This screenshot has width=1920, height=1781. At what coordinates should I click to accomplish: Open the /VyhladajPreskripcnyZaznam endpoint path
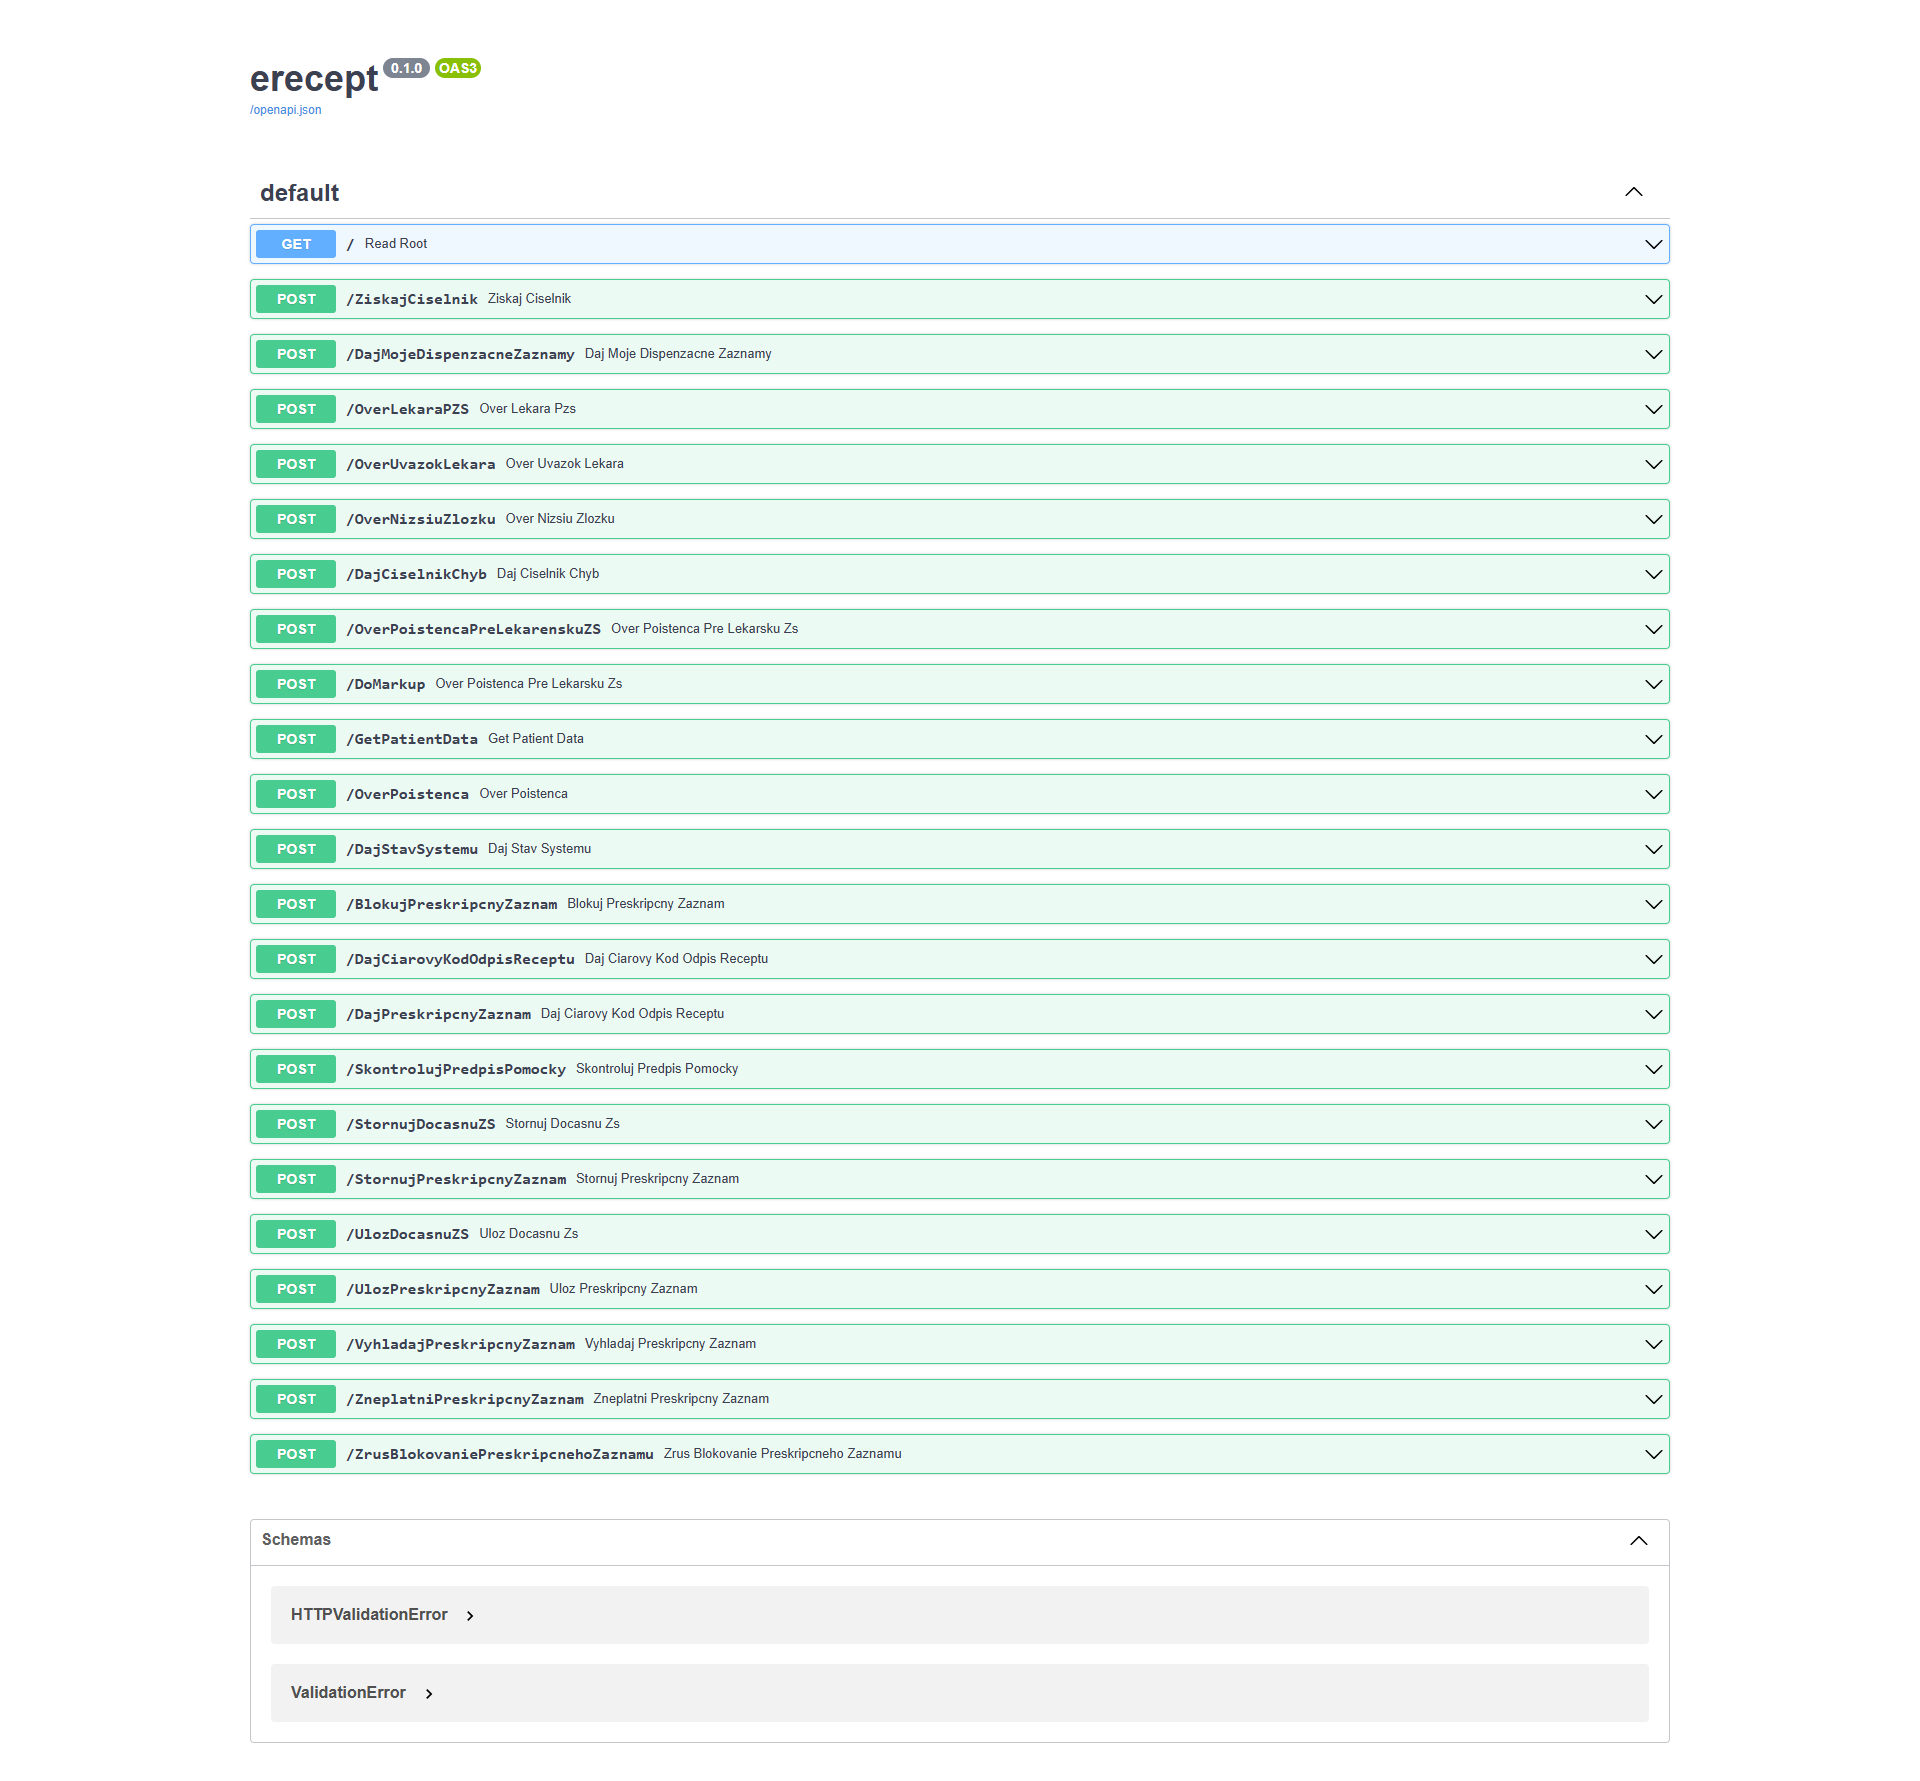[461, 1345]
